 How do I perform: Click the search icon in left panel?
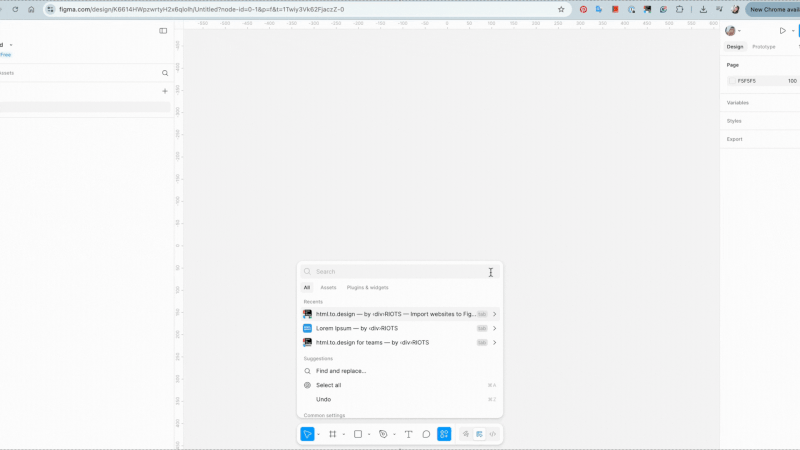tap(165, 73)
